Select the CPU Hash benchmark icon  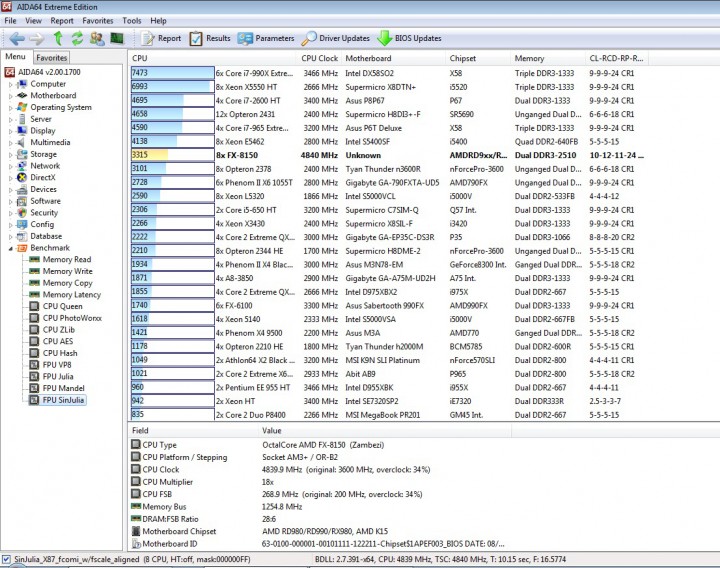[x=34, y=353]
